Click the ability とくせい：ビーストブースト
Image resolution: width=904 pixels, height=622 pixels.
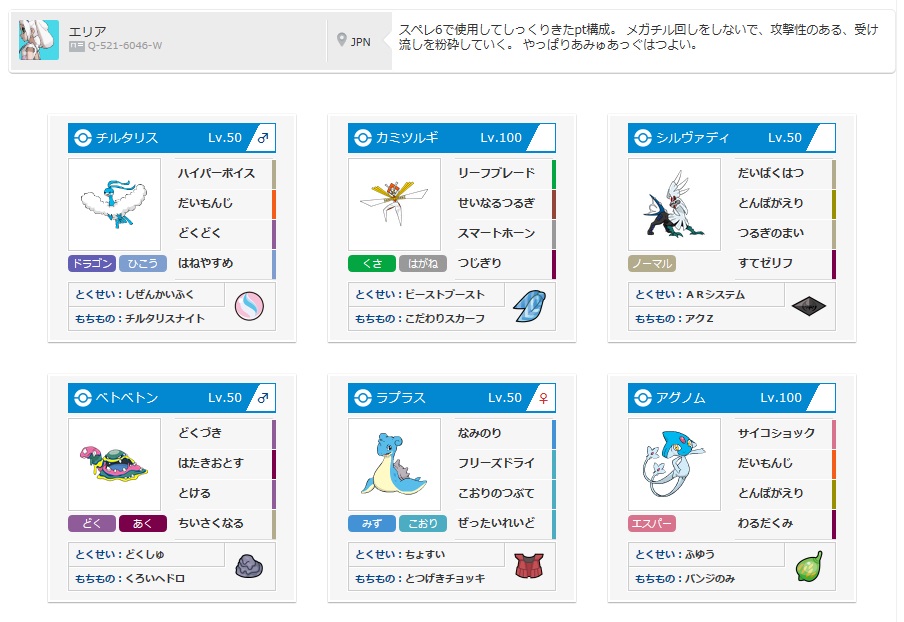point(427,295)
